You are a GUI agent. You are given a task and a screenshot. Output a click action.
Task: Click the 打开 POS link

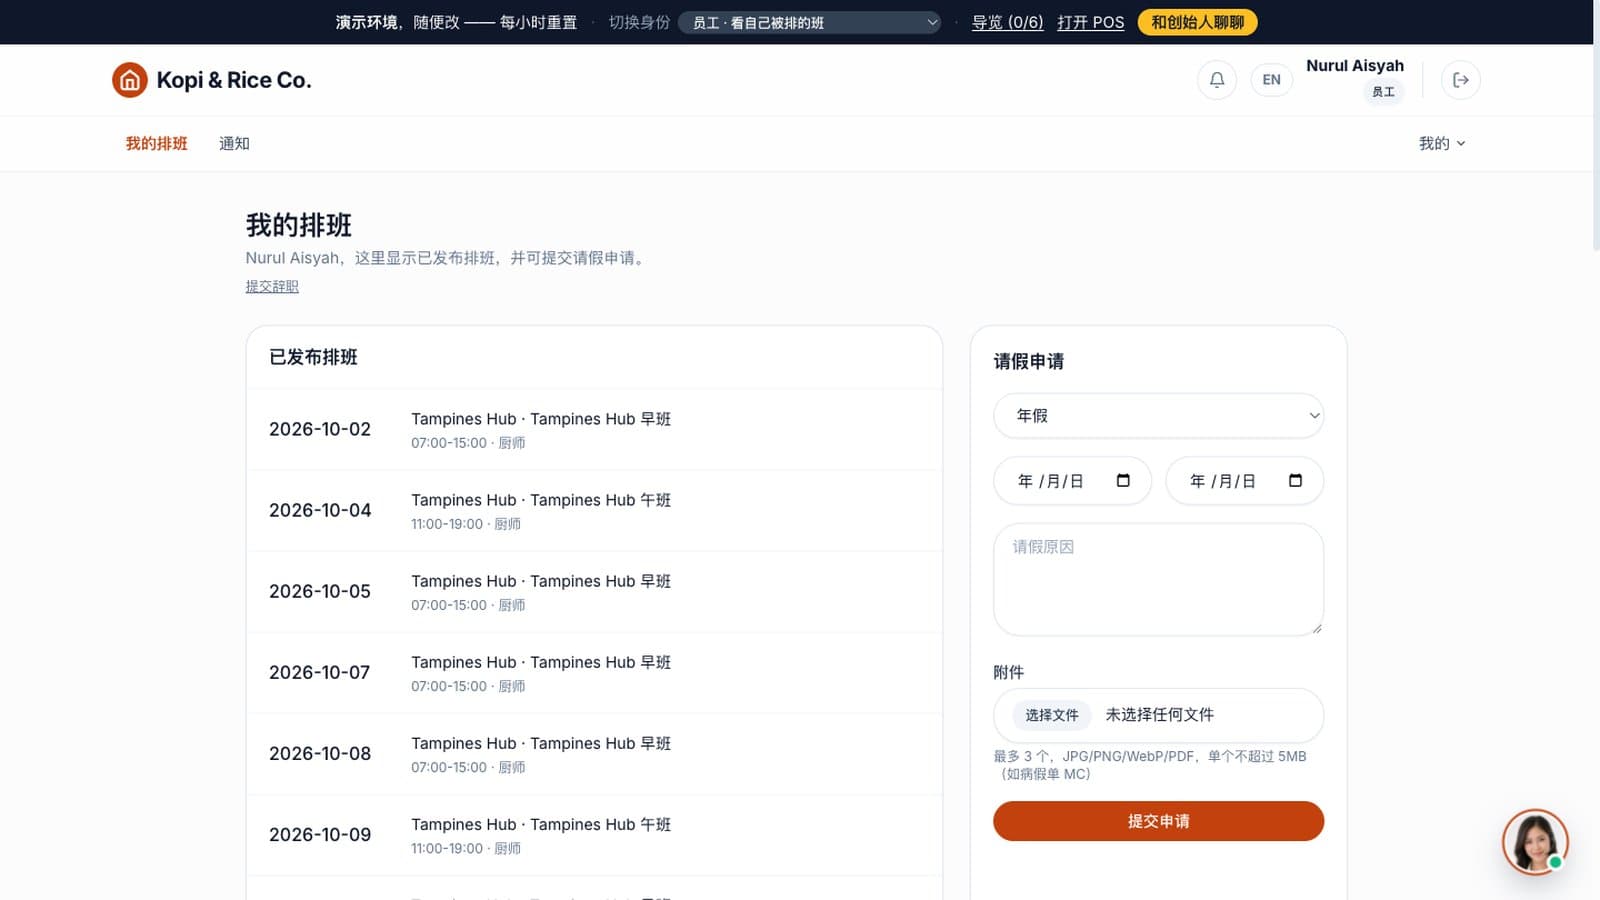tap(1090, 22)
